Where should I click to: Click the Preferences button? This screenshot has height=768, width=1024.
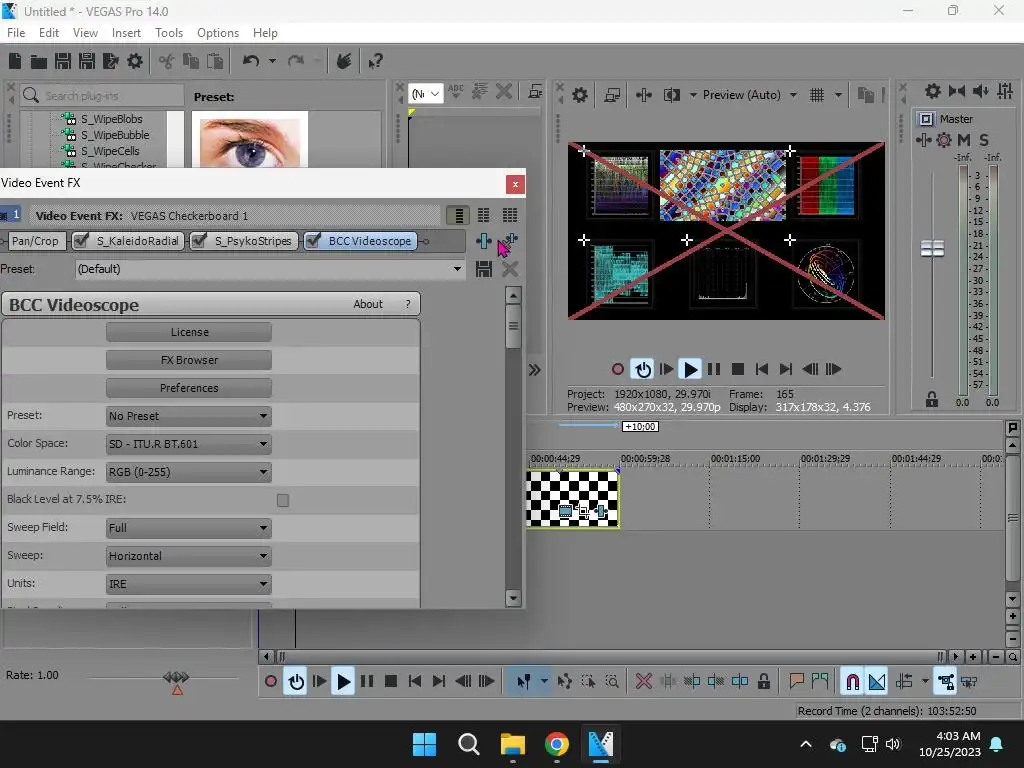click(189, 388)
